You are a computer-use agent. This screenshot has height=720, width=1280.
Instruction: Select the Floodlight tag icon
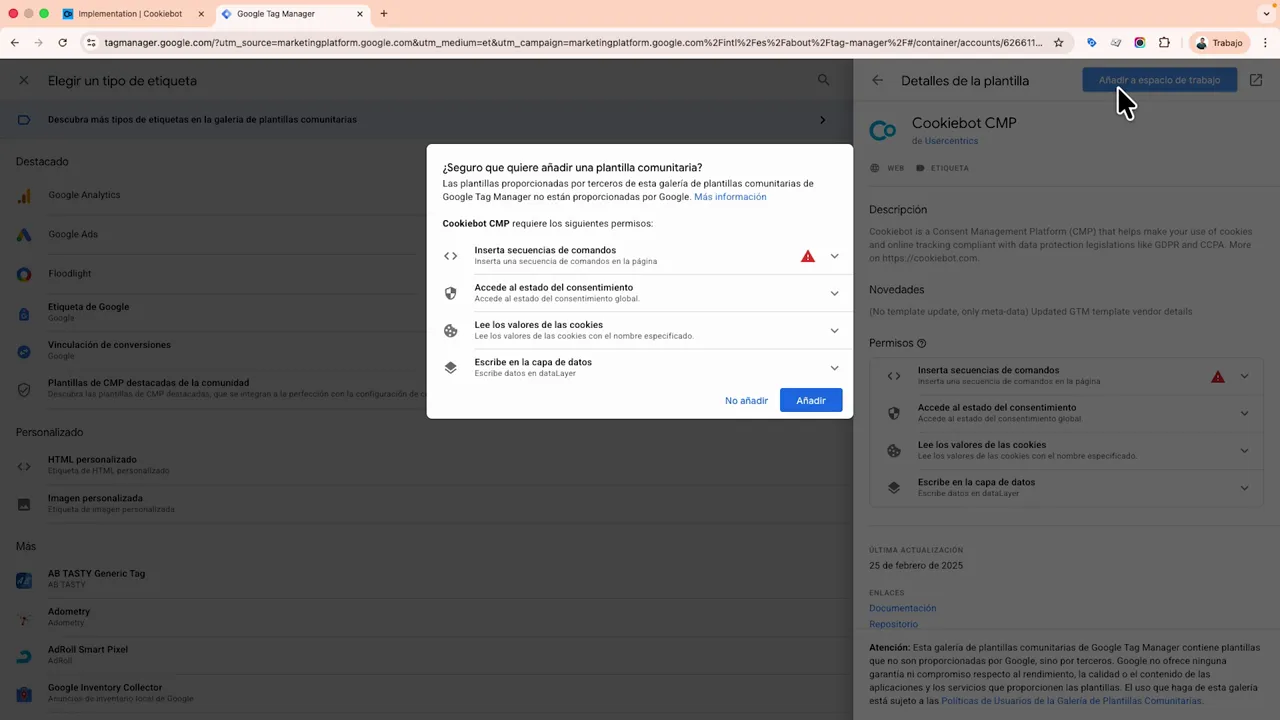point(24,273)
